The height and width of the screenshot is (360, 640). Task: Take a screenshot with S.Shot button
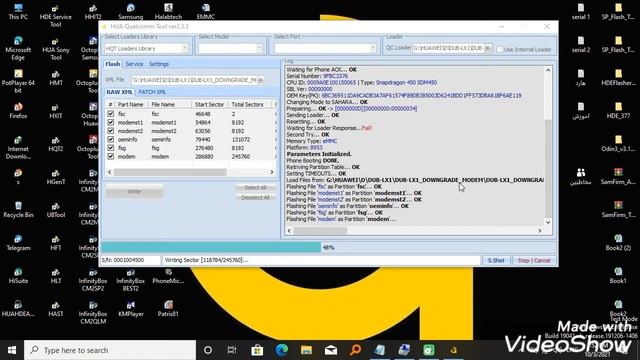496,260
